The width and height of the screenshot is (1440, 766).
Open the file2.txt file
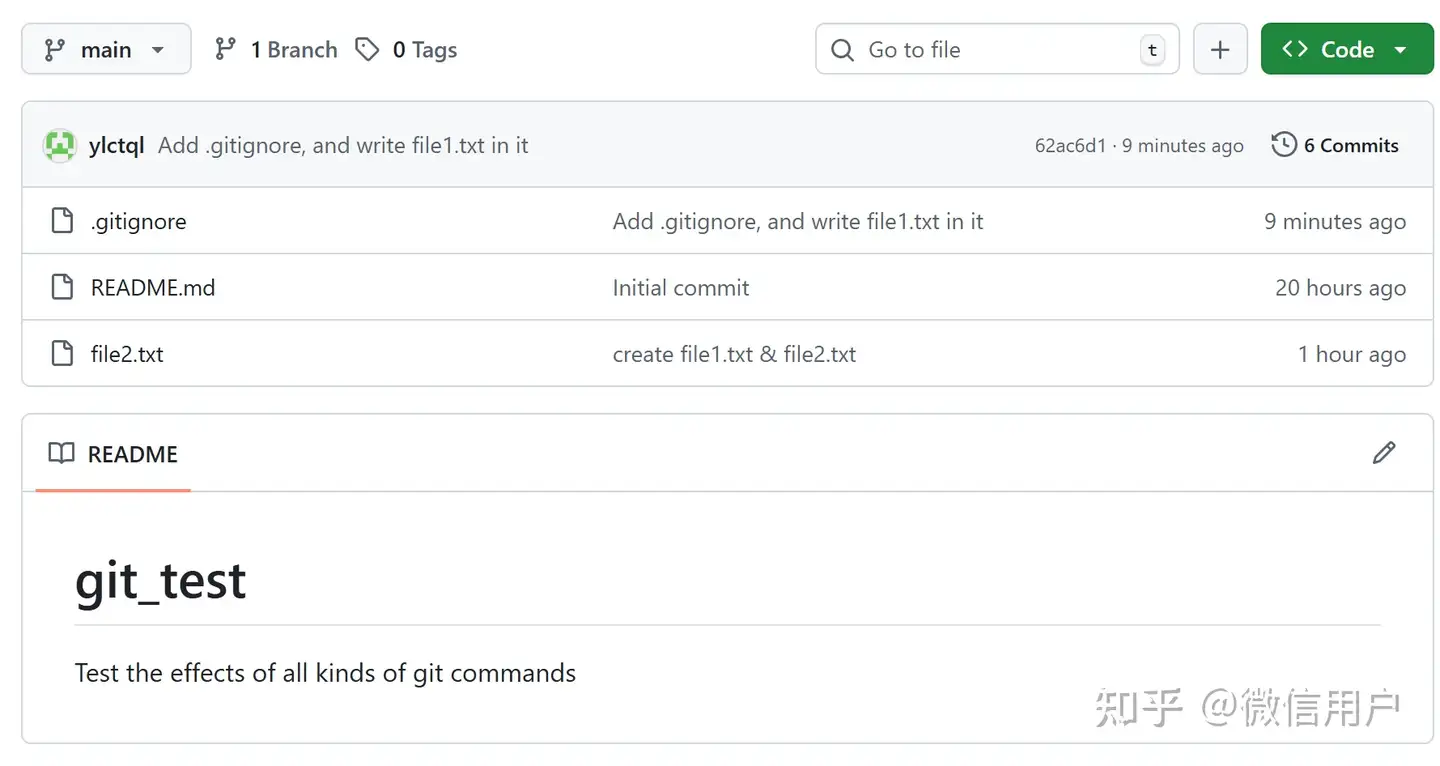pos(127,354)
